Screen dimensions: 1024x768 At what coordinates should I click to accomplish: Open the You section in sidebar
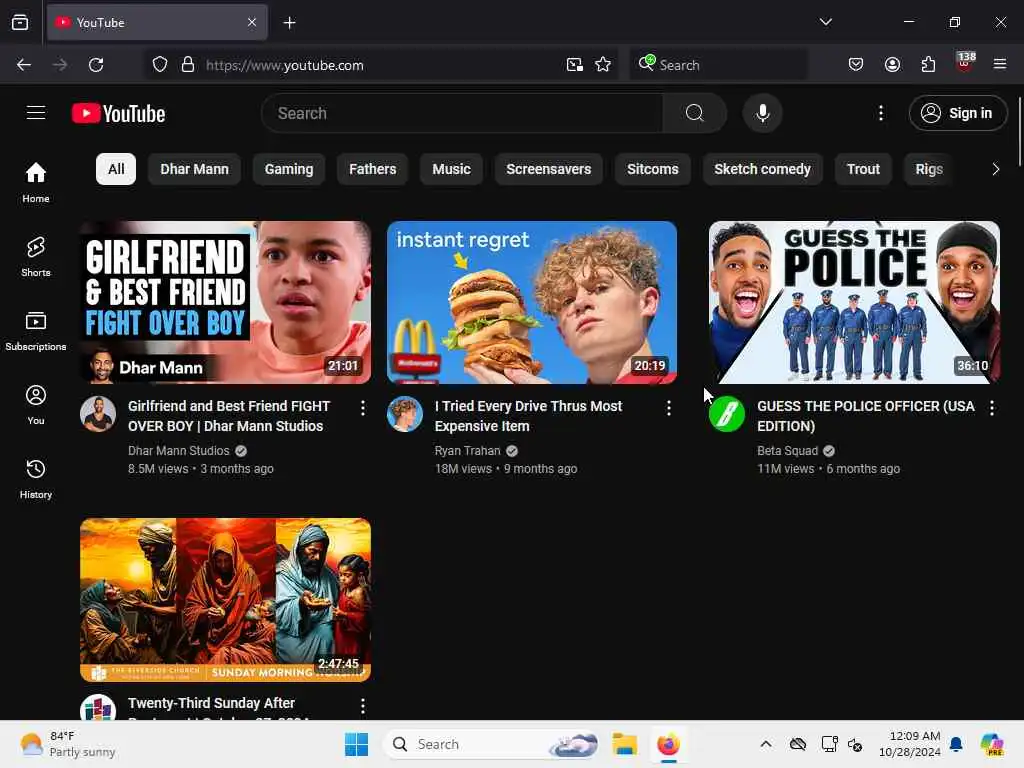(36, 405)
